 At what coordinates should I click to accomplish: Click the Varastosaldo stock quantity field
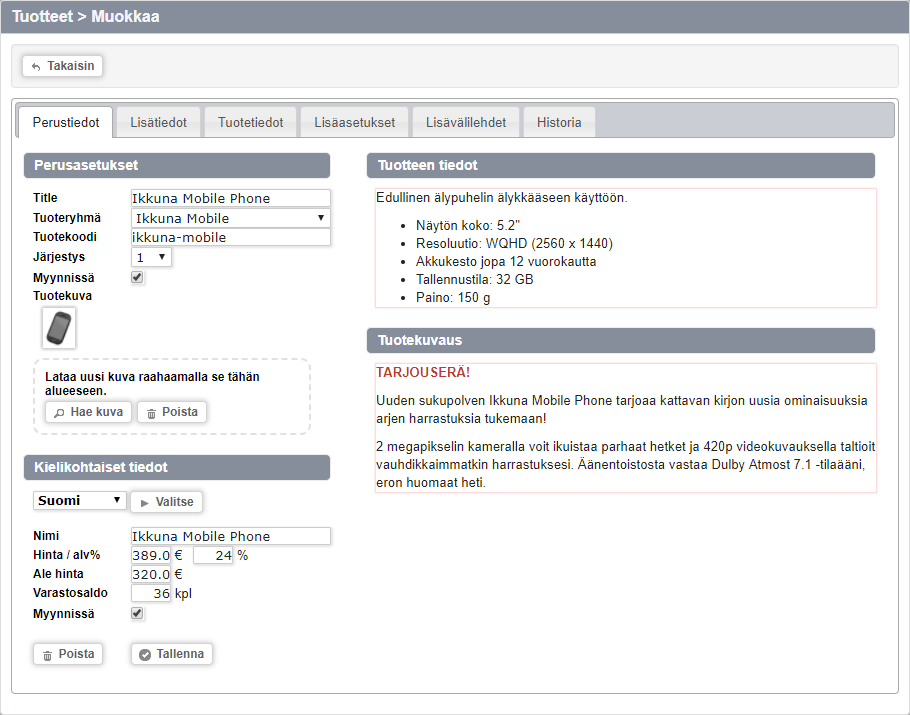pyautogui.click(x=151, y=594)
